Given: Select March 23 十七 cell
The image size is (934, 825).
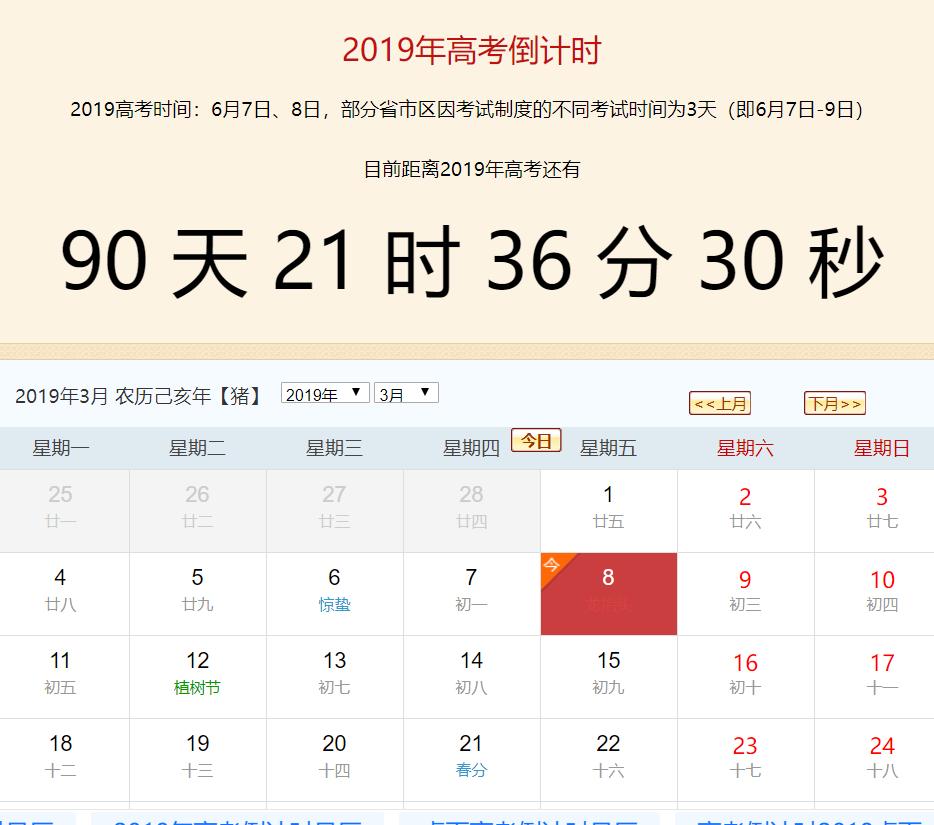Looking at the screenshot, I should [746, 759].
